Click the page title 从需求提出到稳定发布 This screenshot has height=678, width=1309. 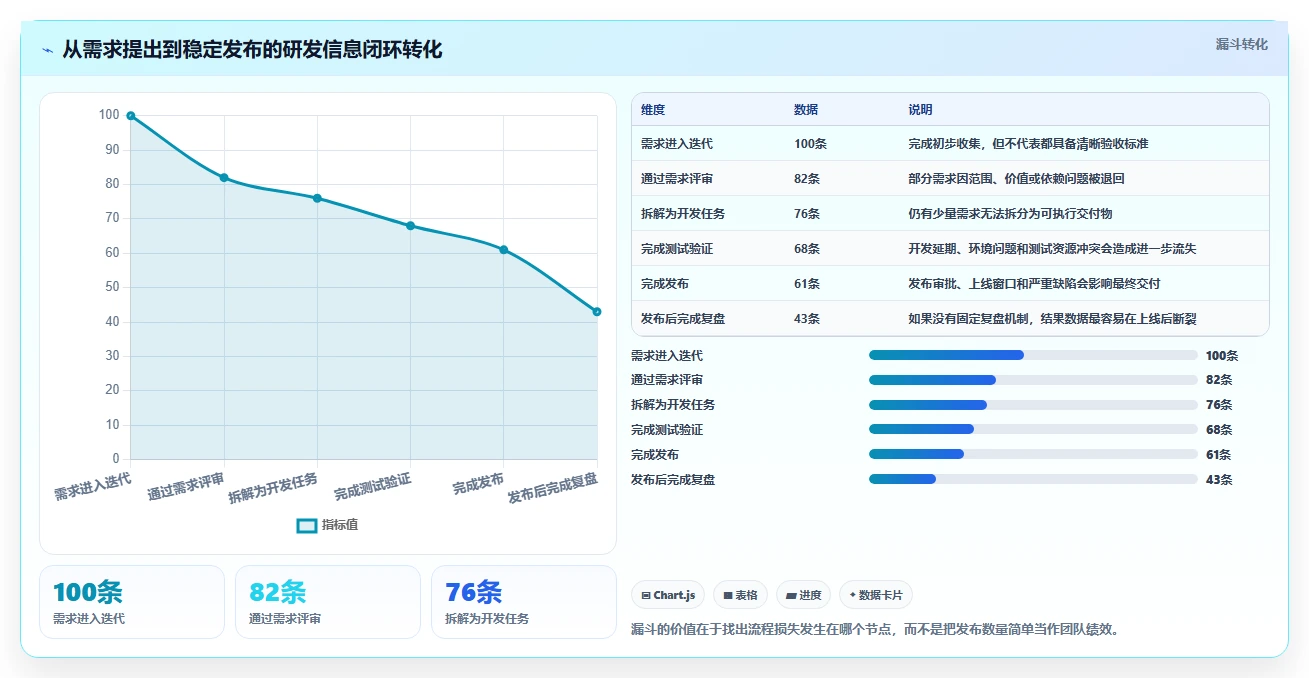[252, 50]
